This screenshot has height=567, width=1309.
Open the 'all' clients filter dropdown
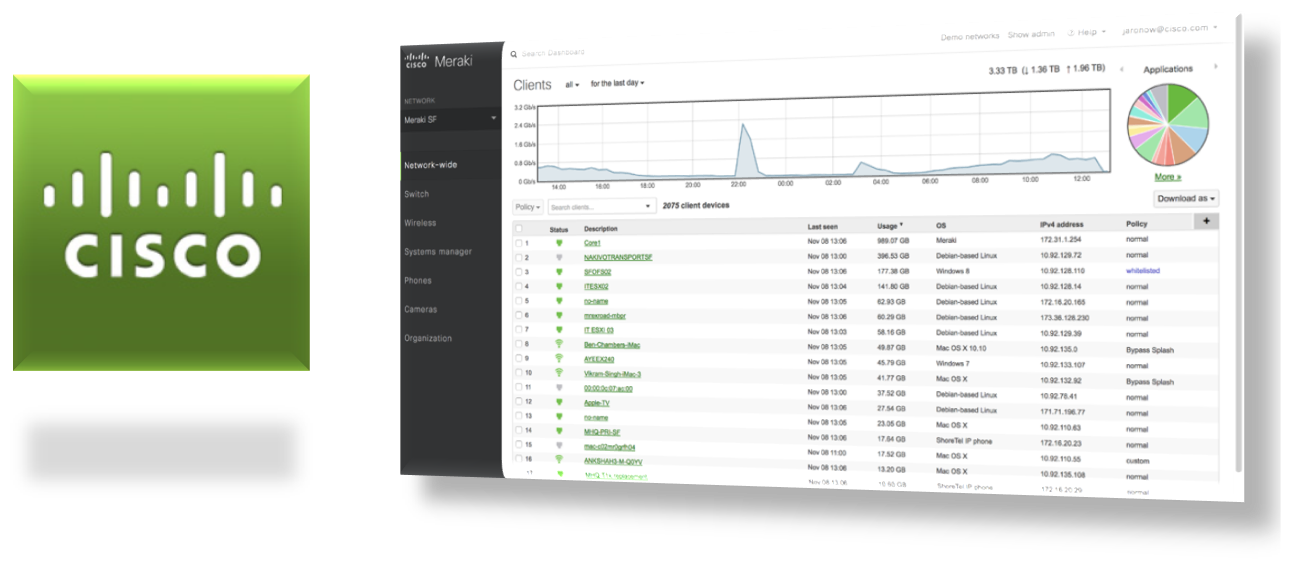pyautogui.click(x=571, y=85)
